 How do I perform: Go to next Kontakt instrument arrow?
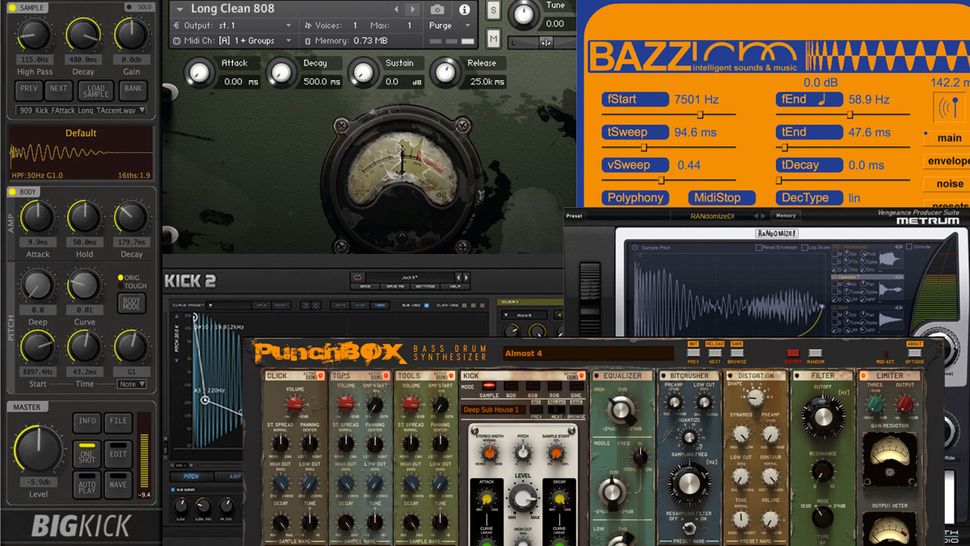click(413, 9)
